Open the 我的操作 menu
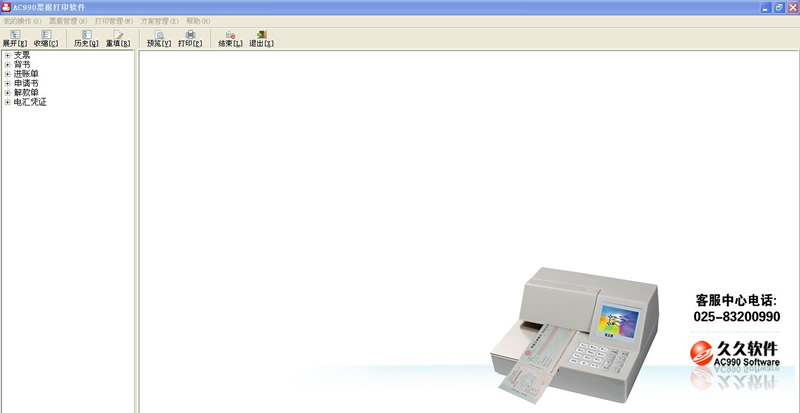The width and height of the screenshot is (800, 413). [x=22, y=21]
